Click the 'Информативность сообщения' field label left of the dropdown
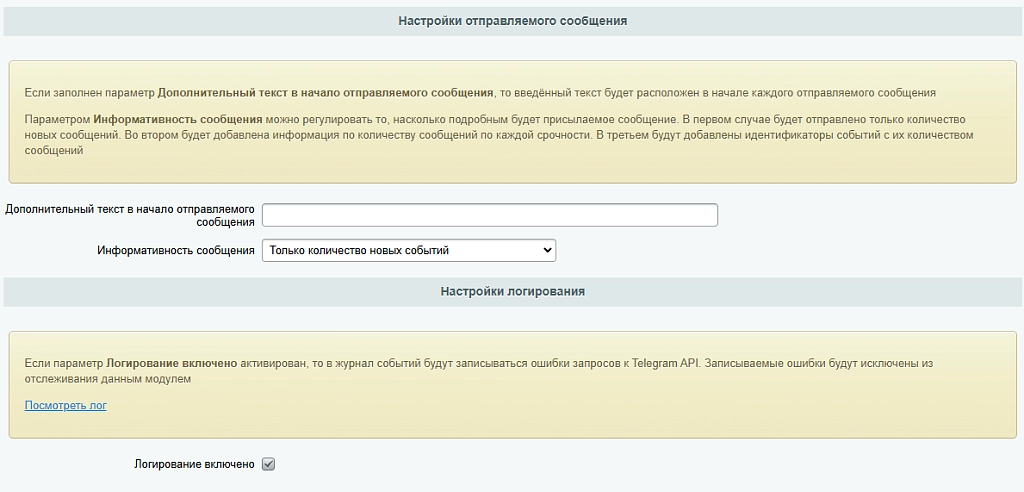Viewport: 1024px width, 492px height. point(176,250)
